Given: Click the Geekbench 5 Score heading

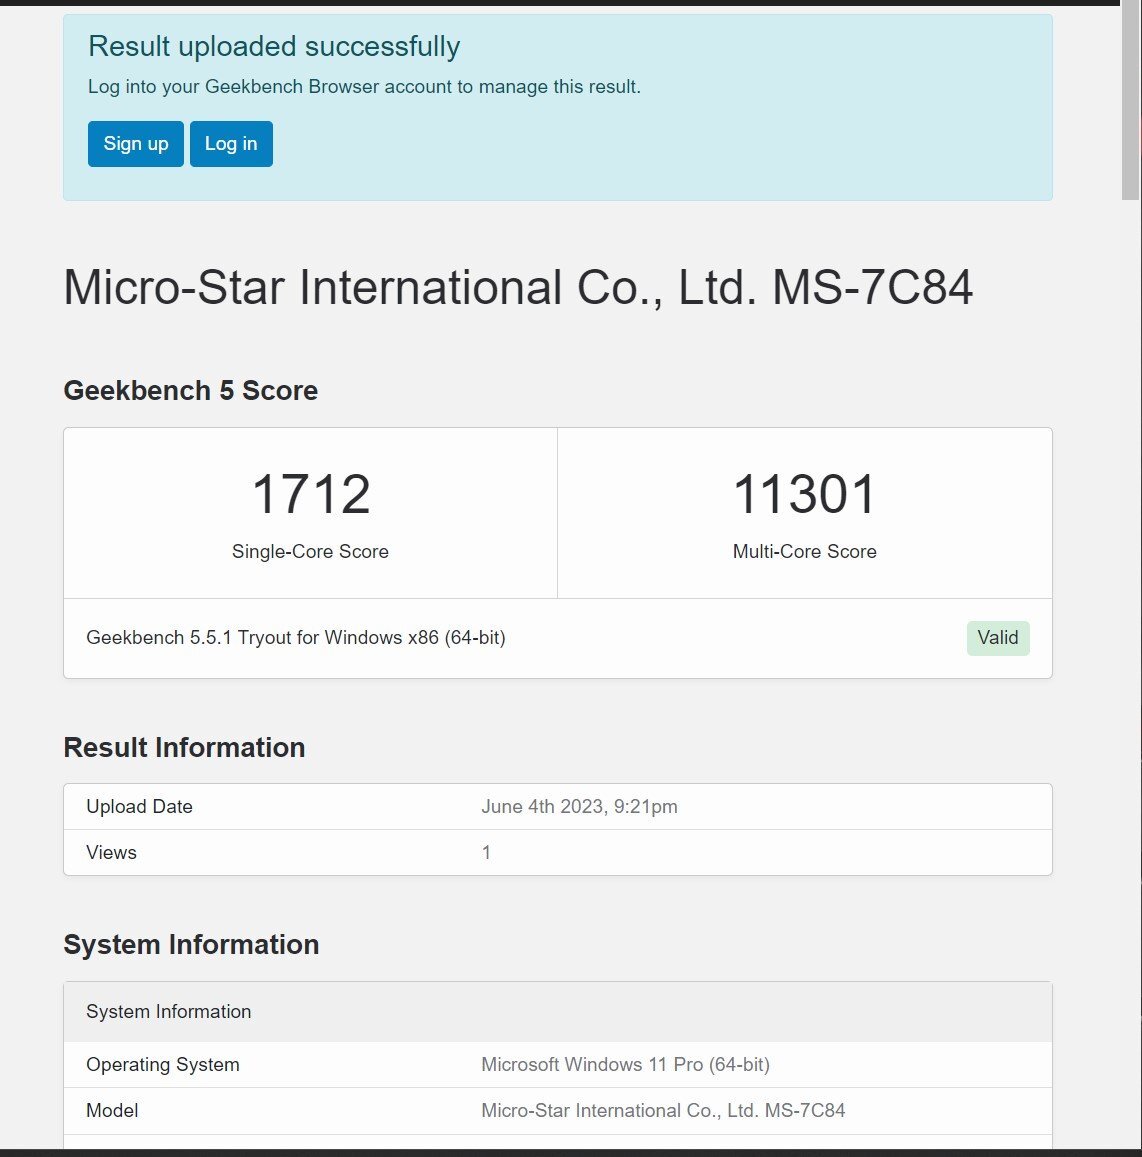Looking at the screenshot, I should tap(190, 390).
